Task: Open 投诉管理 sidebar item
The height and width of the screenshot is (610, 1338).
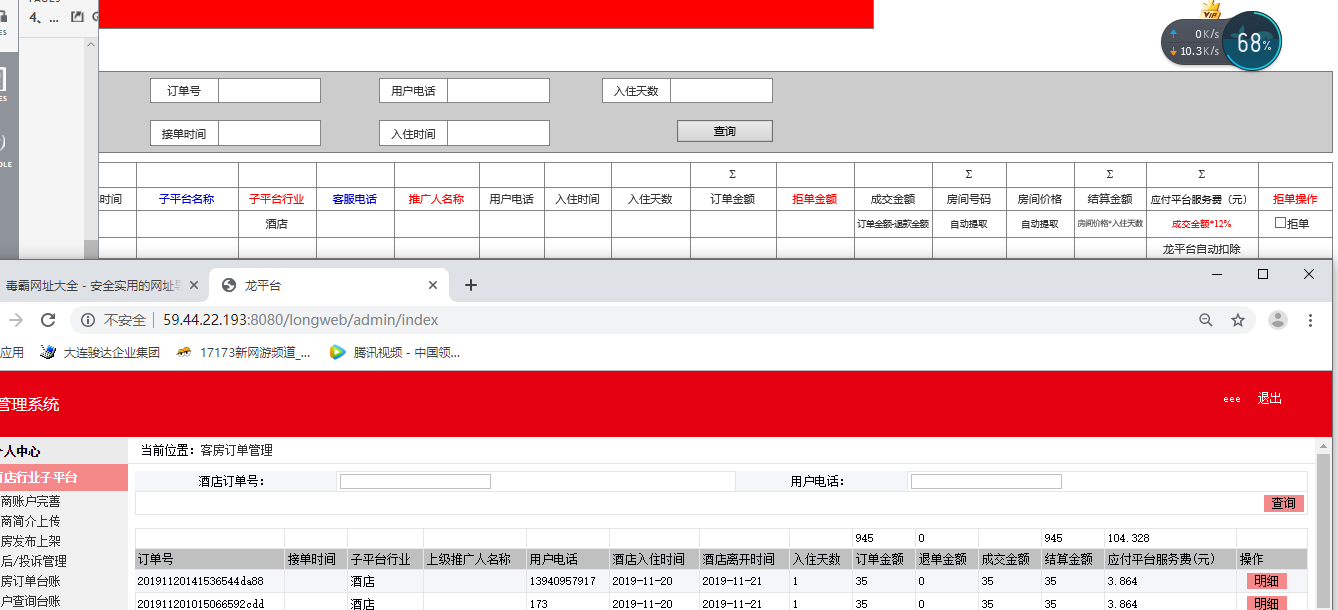Action: tap(33, 561)
